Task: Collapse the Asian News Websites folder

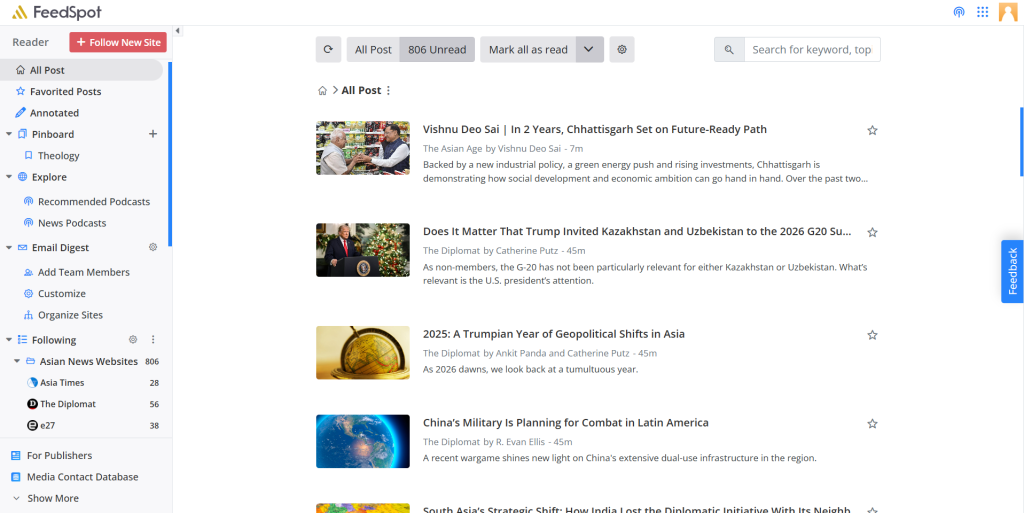Action: point(17,361)
